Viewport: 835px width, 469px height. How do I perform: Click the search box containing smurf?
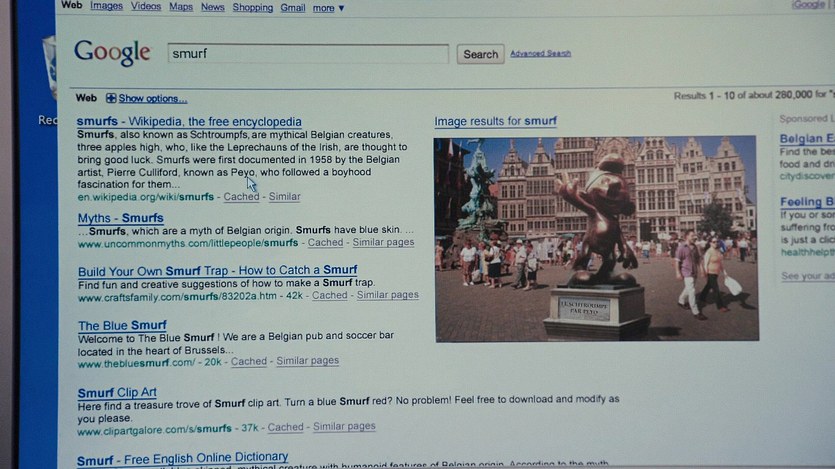point(308,54)
